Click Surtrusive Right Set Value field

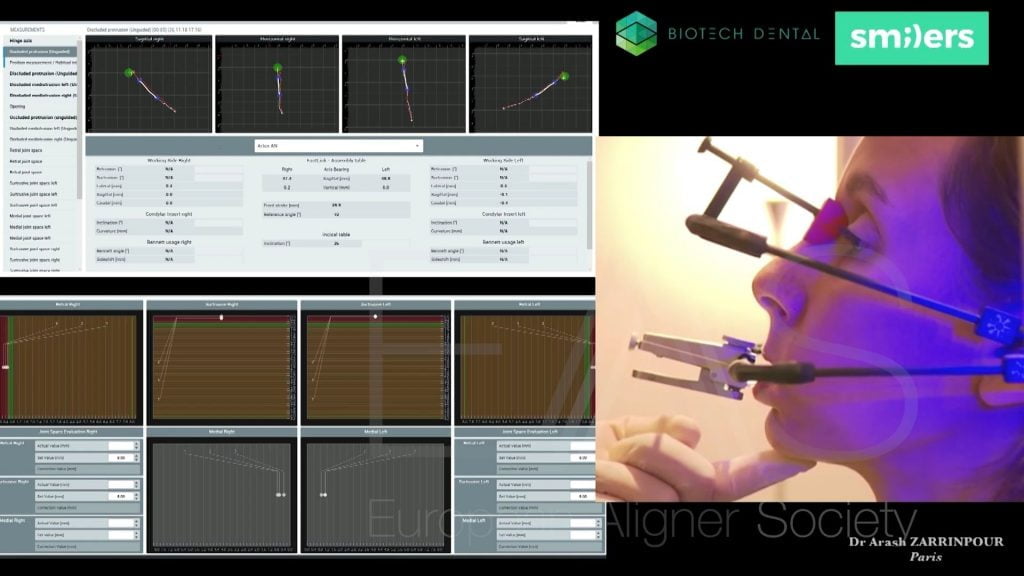122,496
